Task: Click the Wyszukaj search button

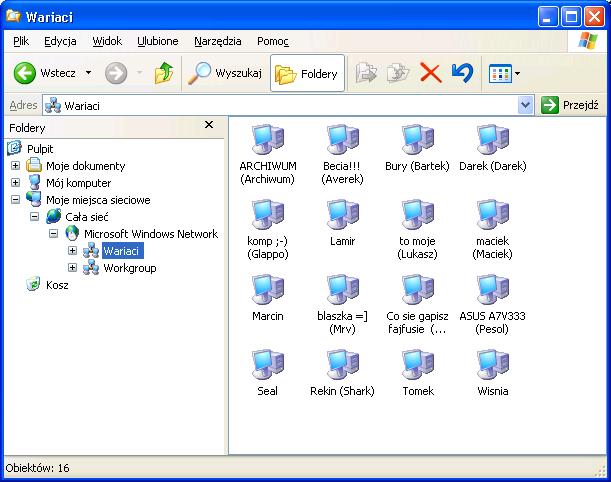Action: [225, 73]
